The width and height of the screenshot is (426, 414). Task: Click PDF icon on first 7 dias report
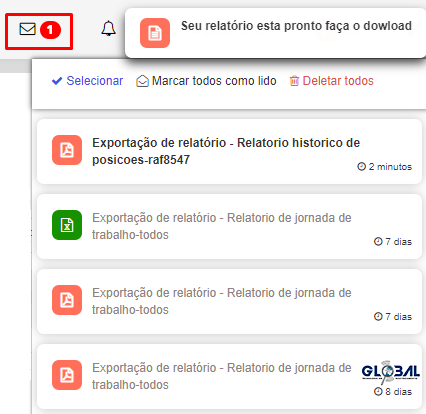click(67, 300)
